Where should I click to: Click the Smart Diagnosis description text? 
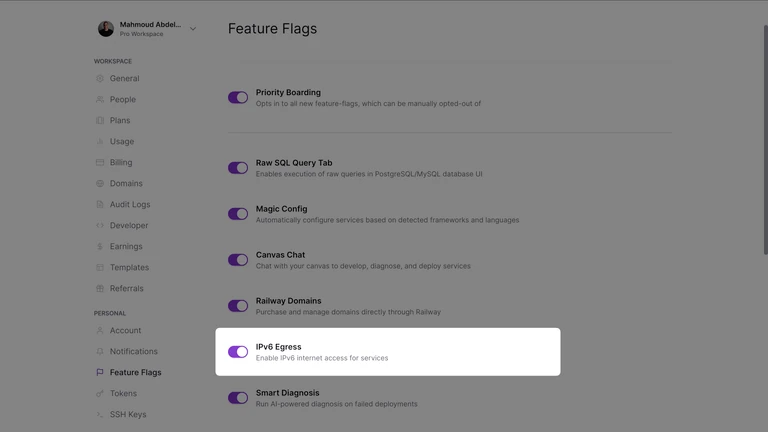tap(336, 404)
